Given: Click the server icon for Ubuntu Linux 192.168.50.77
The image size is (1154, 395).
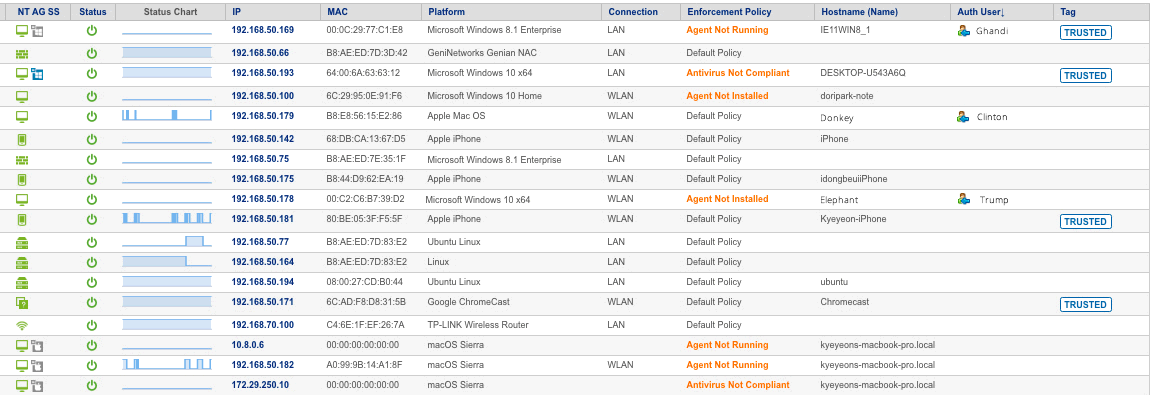Looking at the screenshot, I should [21, 242].
